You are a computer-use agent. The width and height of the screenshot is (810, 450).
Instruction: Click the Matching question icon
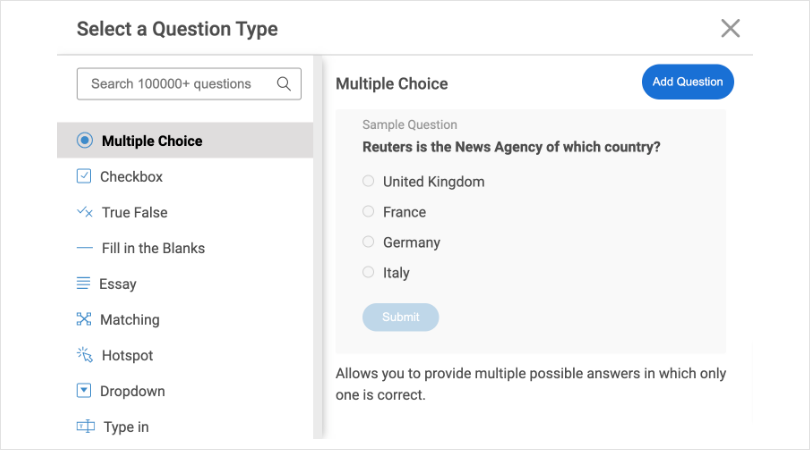pos(84,320)
